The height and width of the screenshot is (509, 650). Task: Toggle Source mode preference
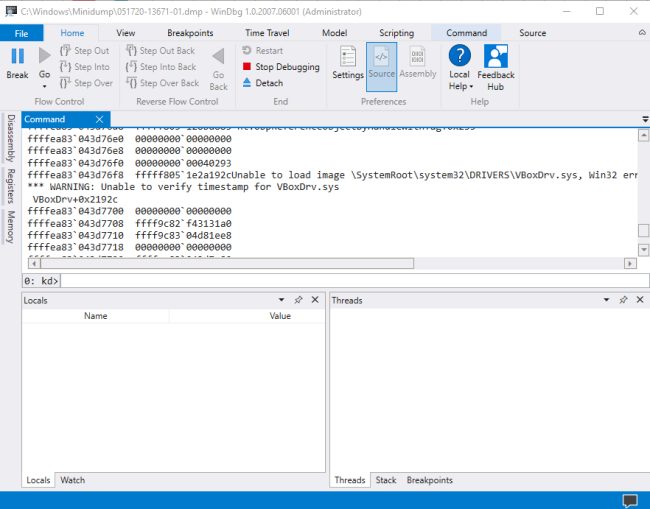point(381,67)
